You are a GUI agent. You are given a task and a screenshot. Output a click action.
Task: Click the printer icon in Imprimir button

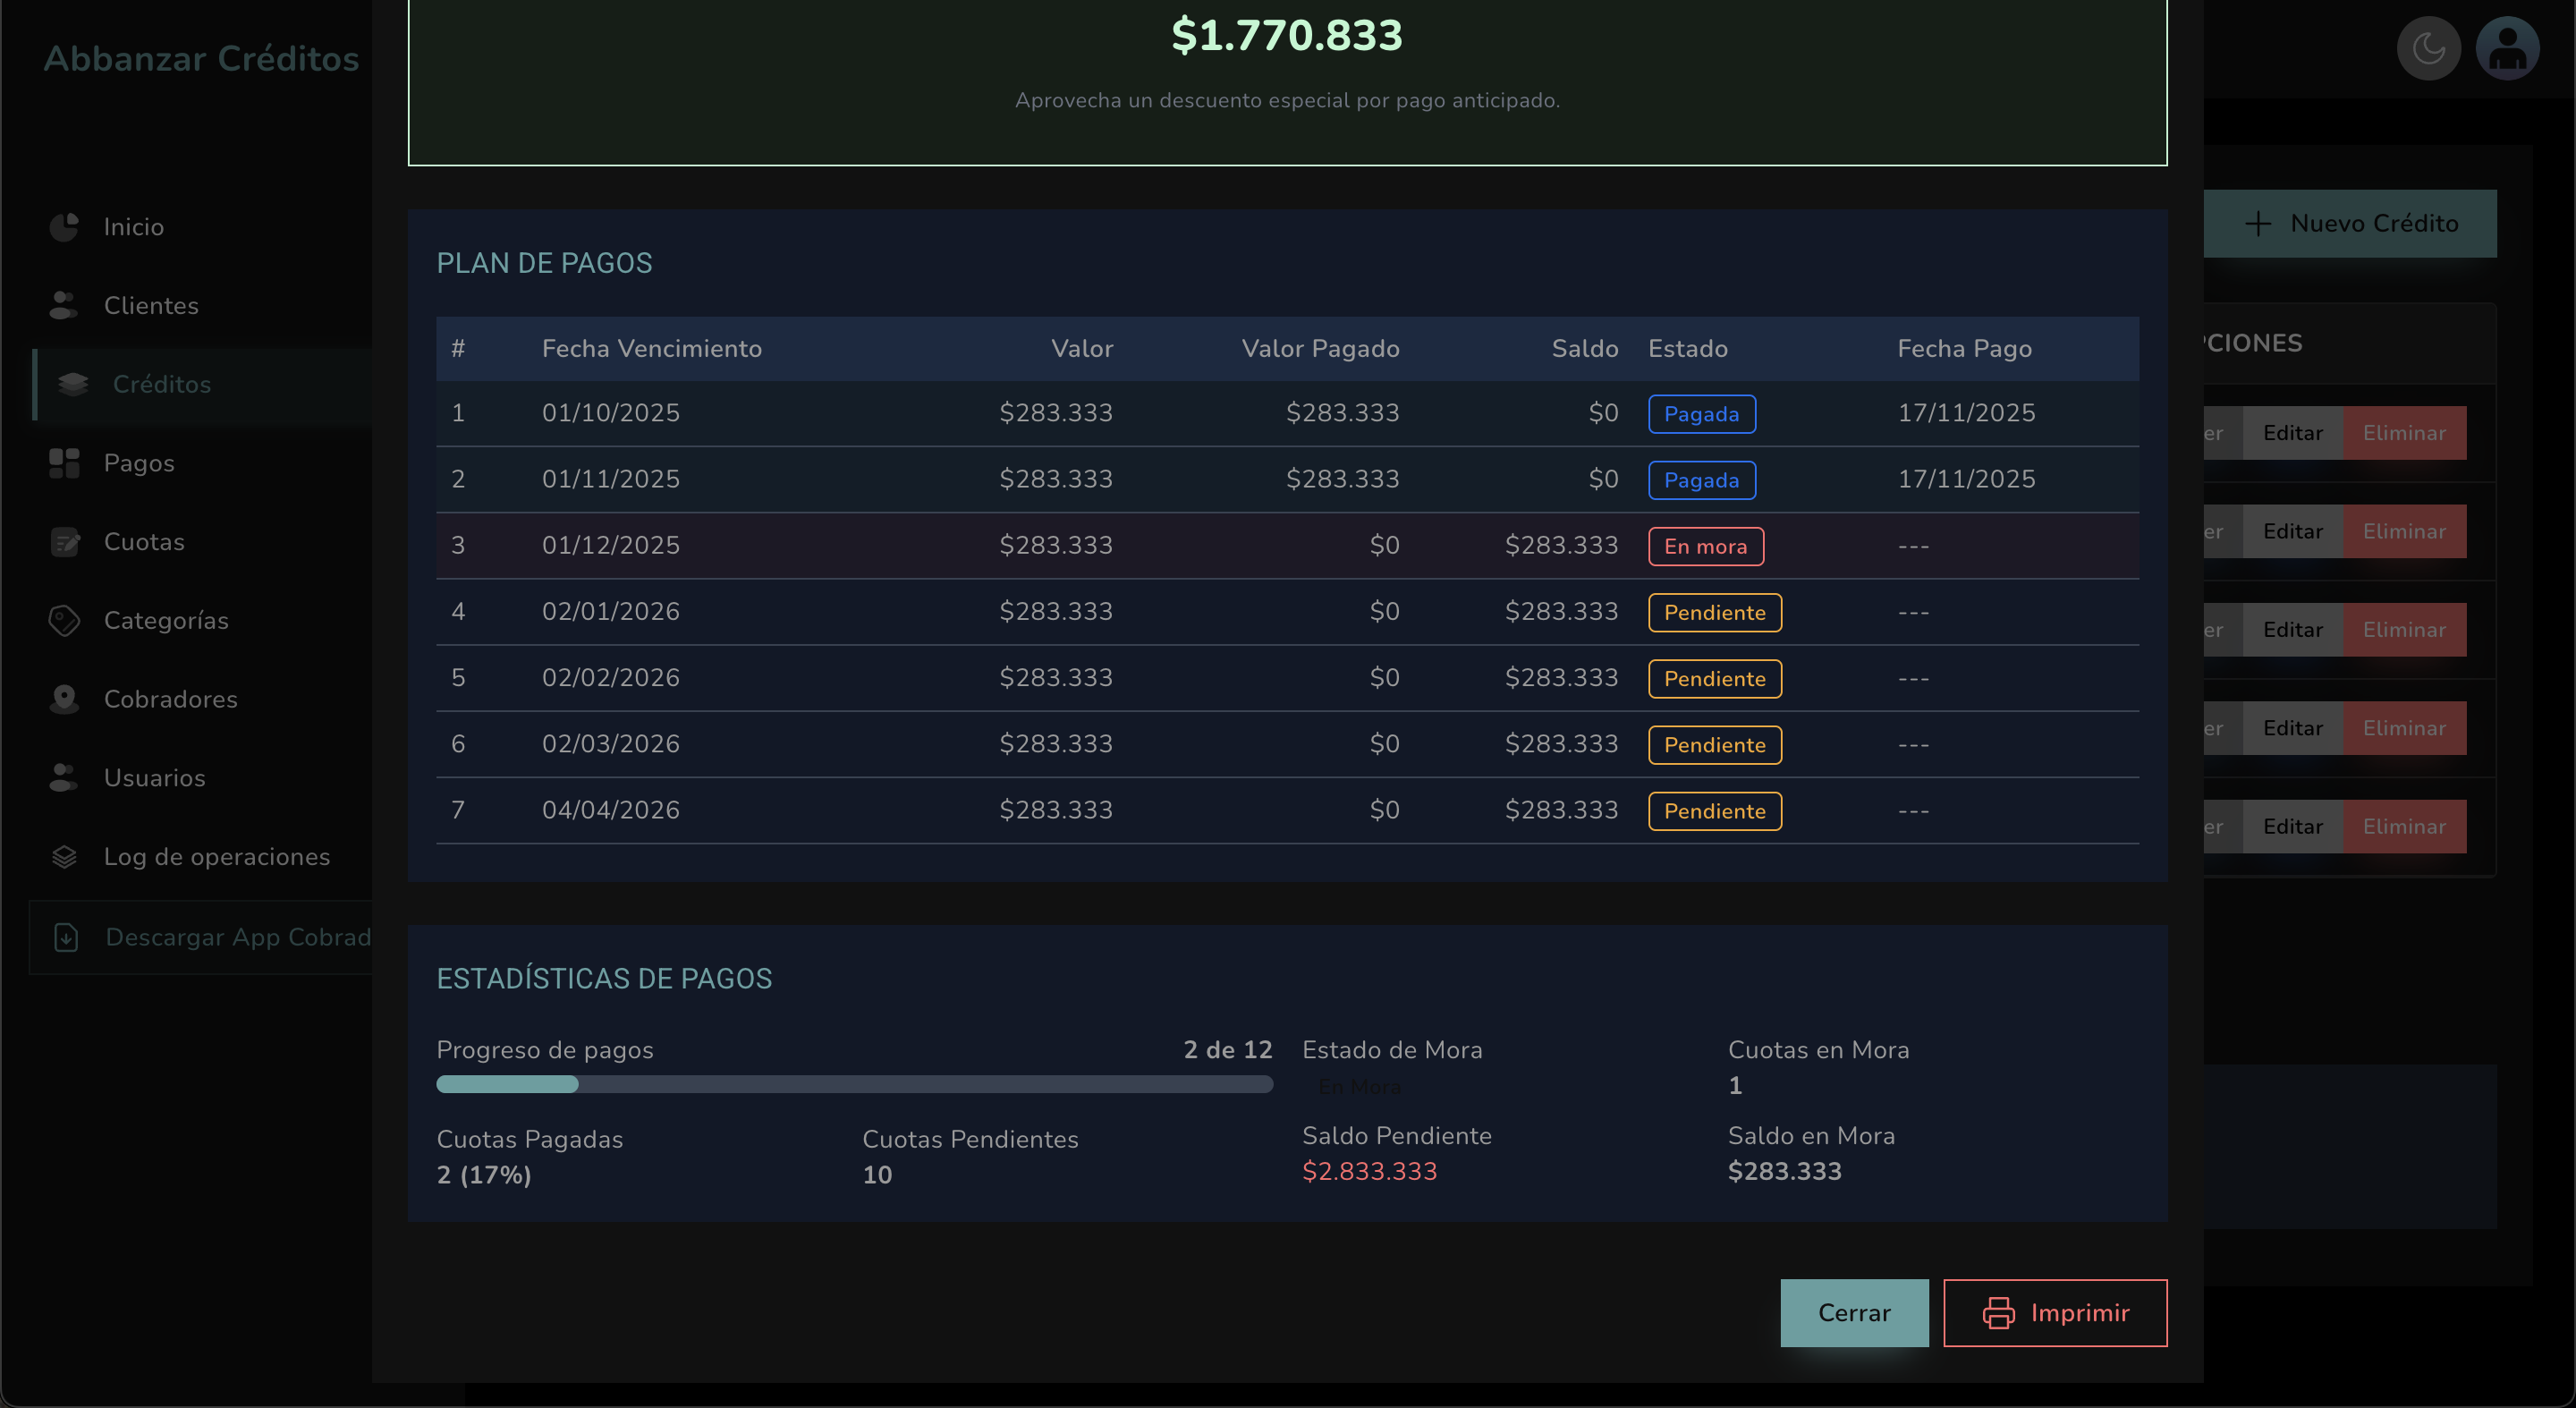pos(1998,1313)
